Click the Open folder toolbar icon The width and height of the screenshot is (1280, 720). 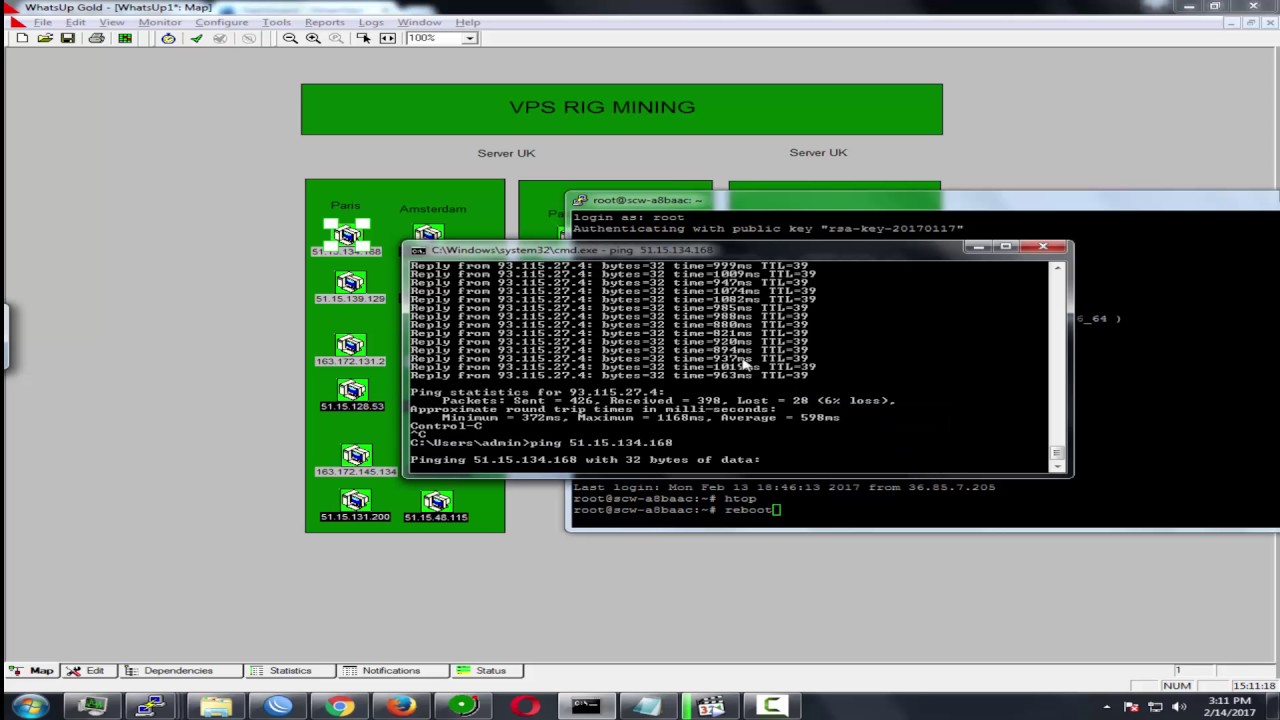coord(45,38)
